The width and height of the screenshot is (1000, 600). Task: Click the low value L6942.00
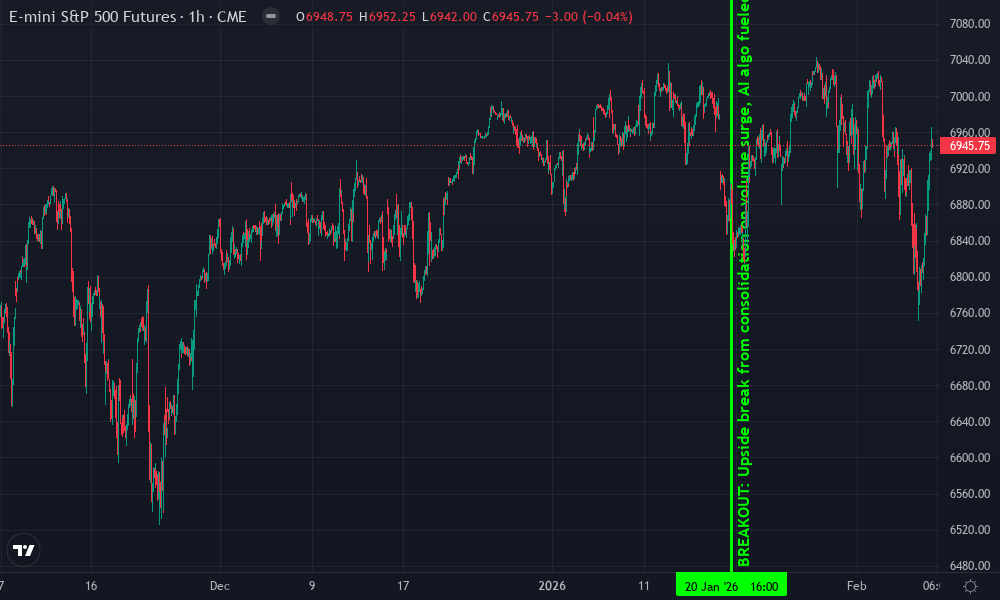pyautogui.click(x=449, y=17)
